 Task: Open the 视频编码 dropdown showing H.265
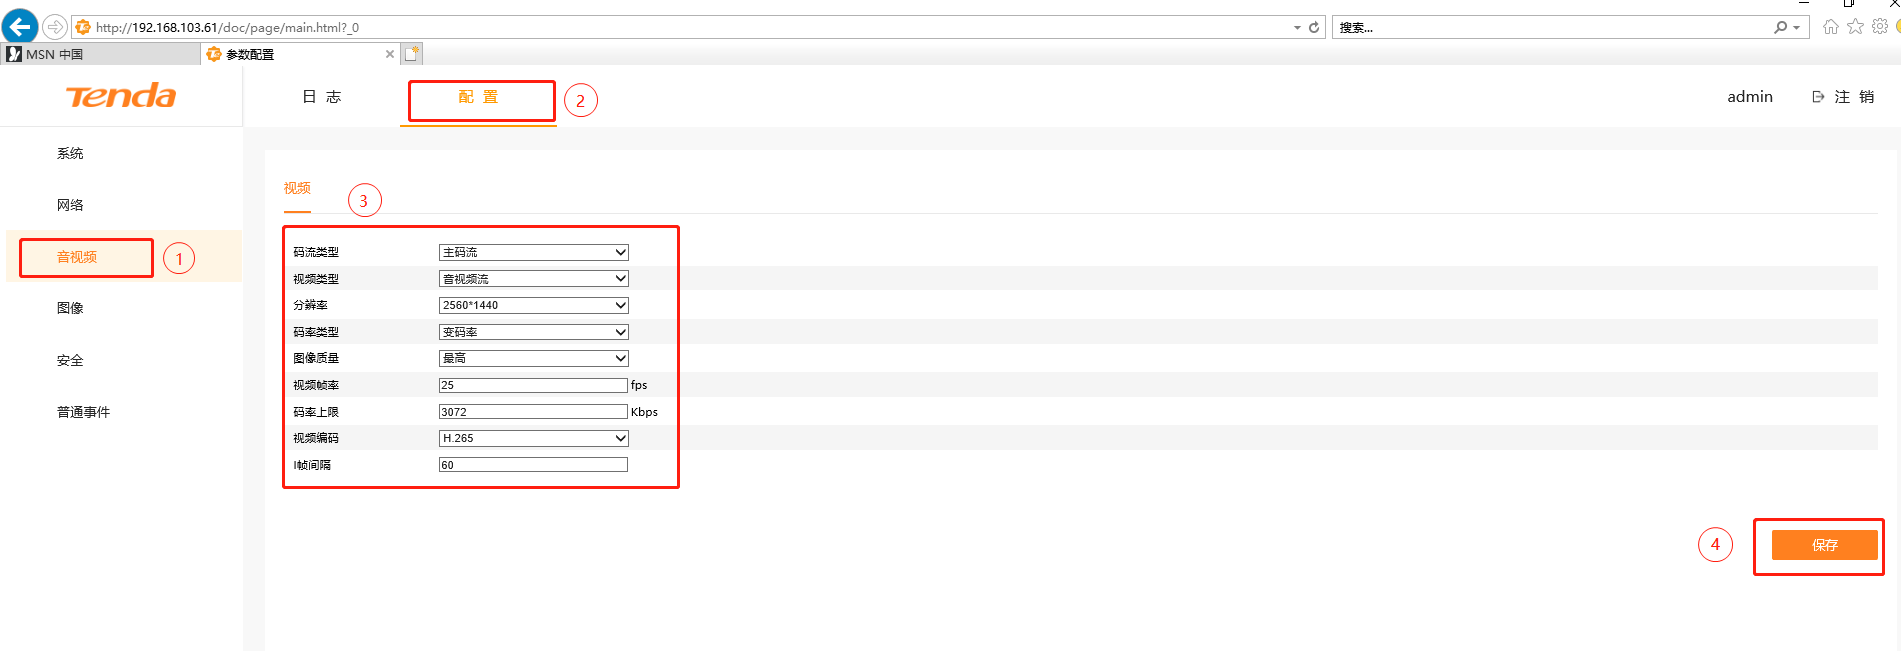533,438
